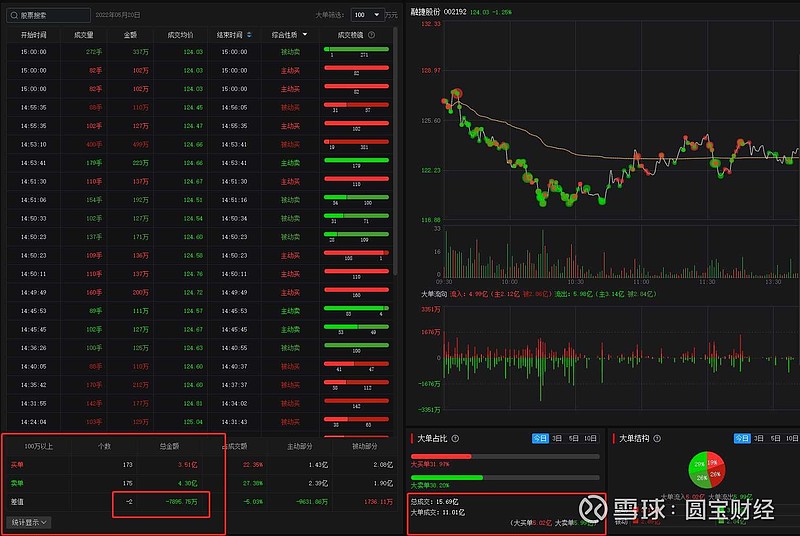Click the 总成交: 15.69亿 text
This screenshot has width=800, height=536.
coord(434,502)
